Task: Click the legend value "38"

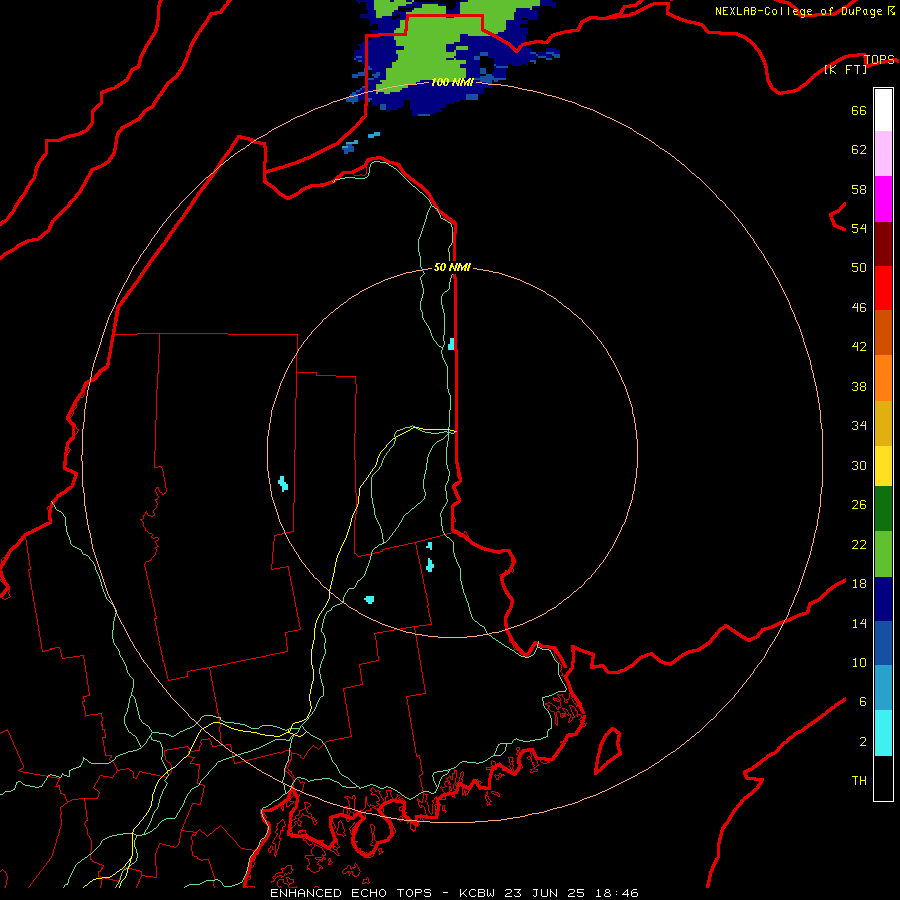Action: pyautogui.click(x=859, y=386)
